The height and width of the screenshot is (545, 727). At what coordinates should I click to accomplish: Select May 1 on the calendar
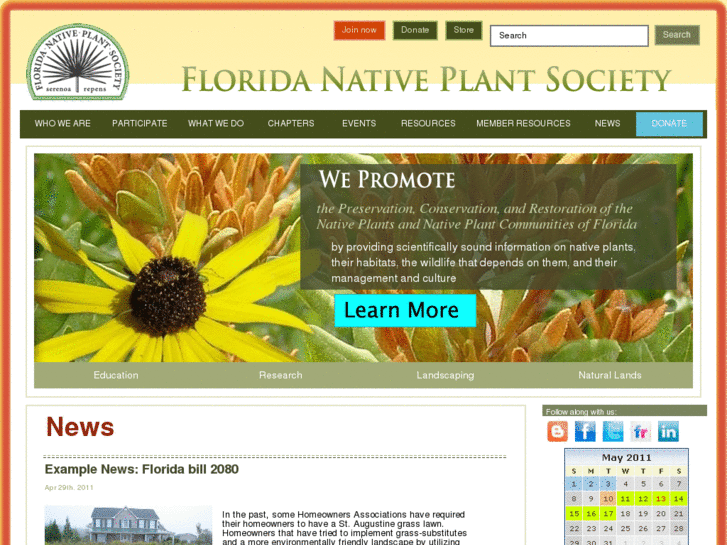[x=574, y=484]
